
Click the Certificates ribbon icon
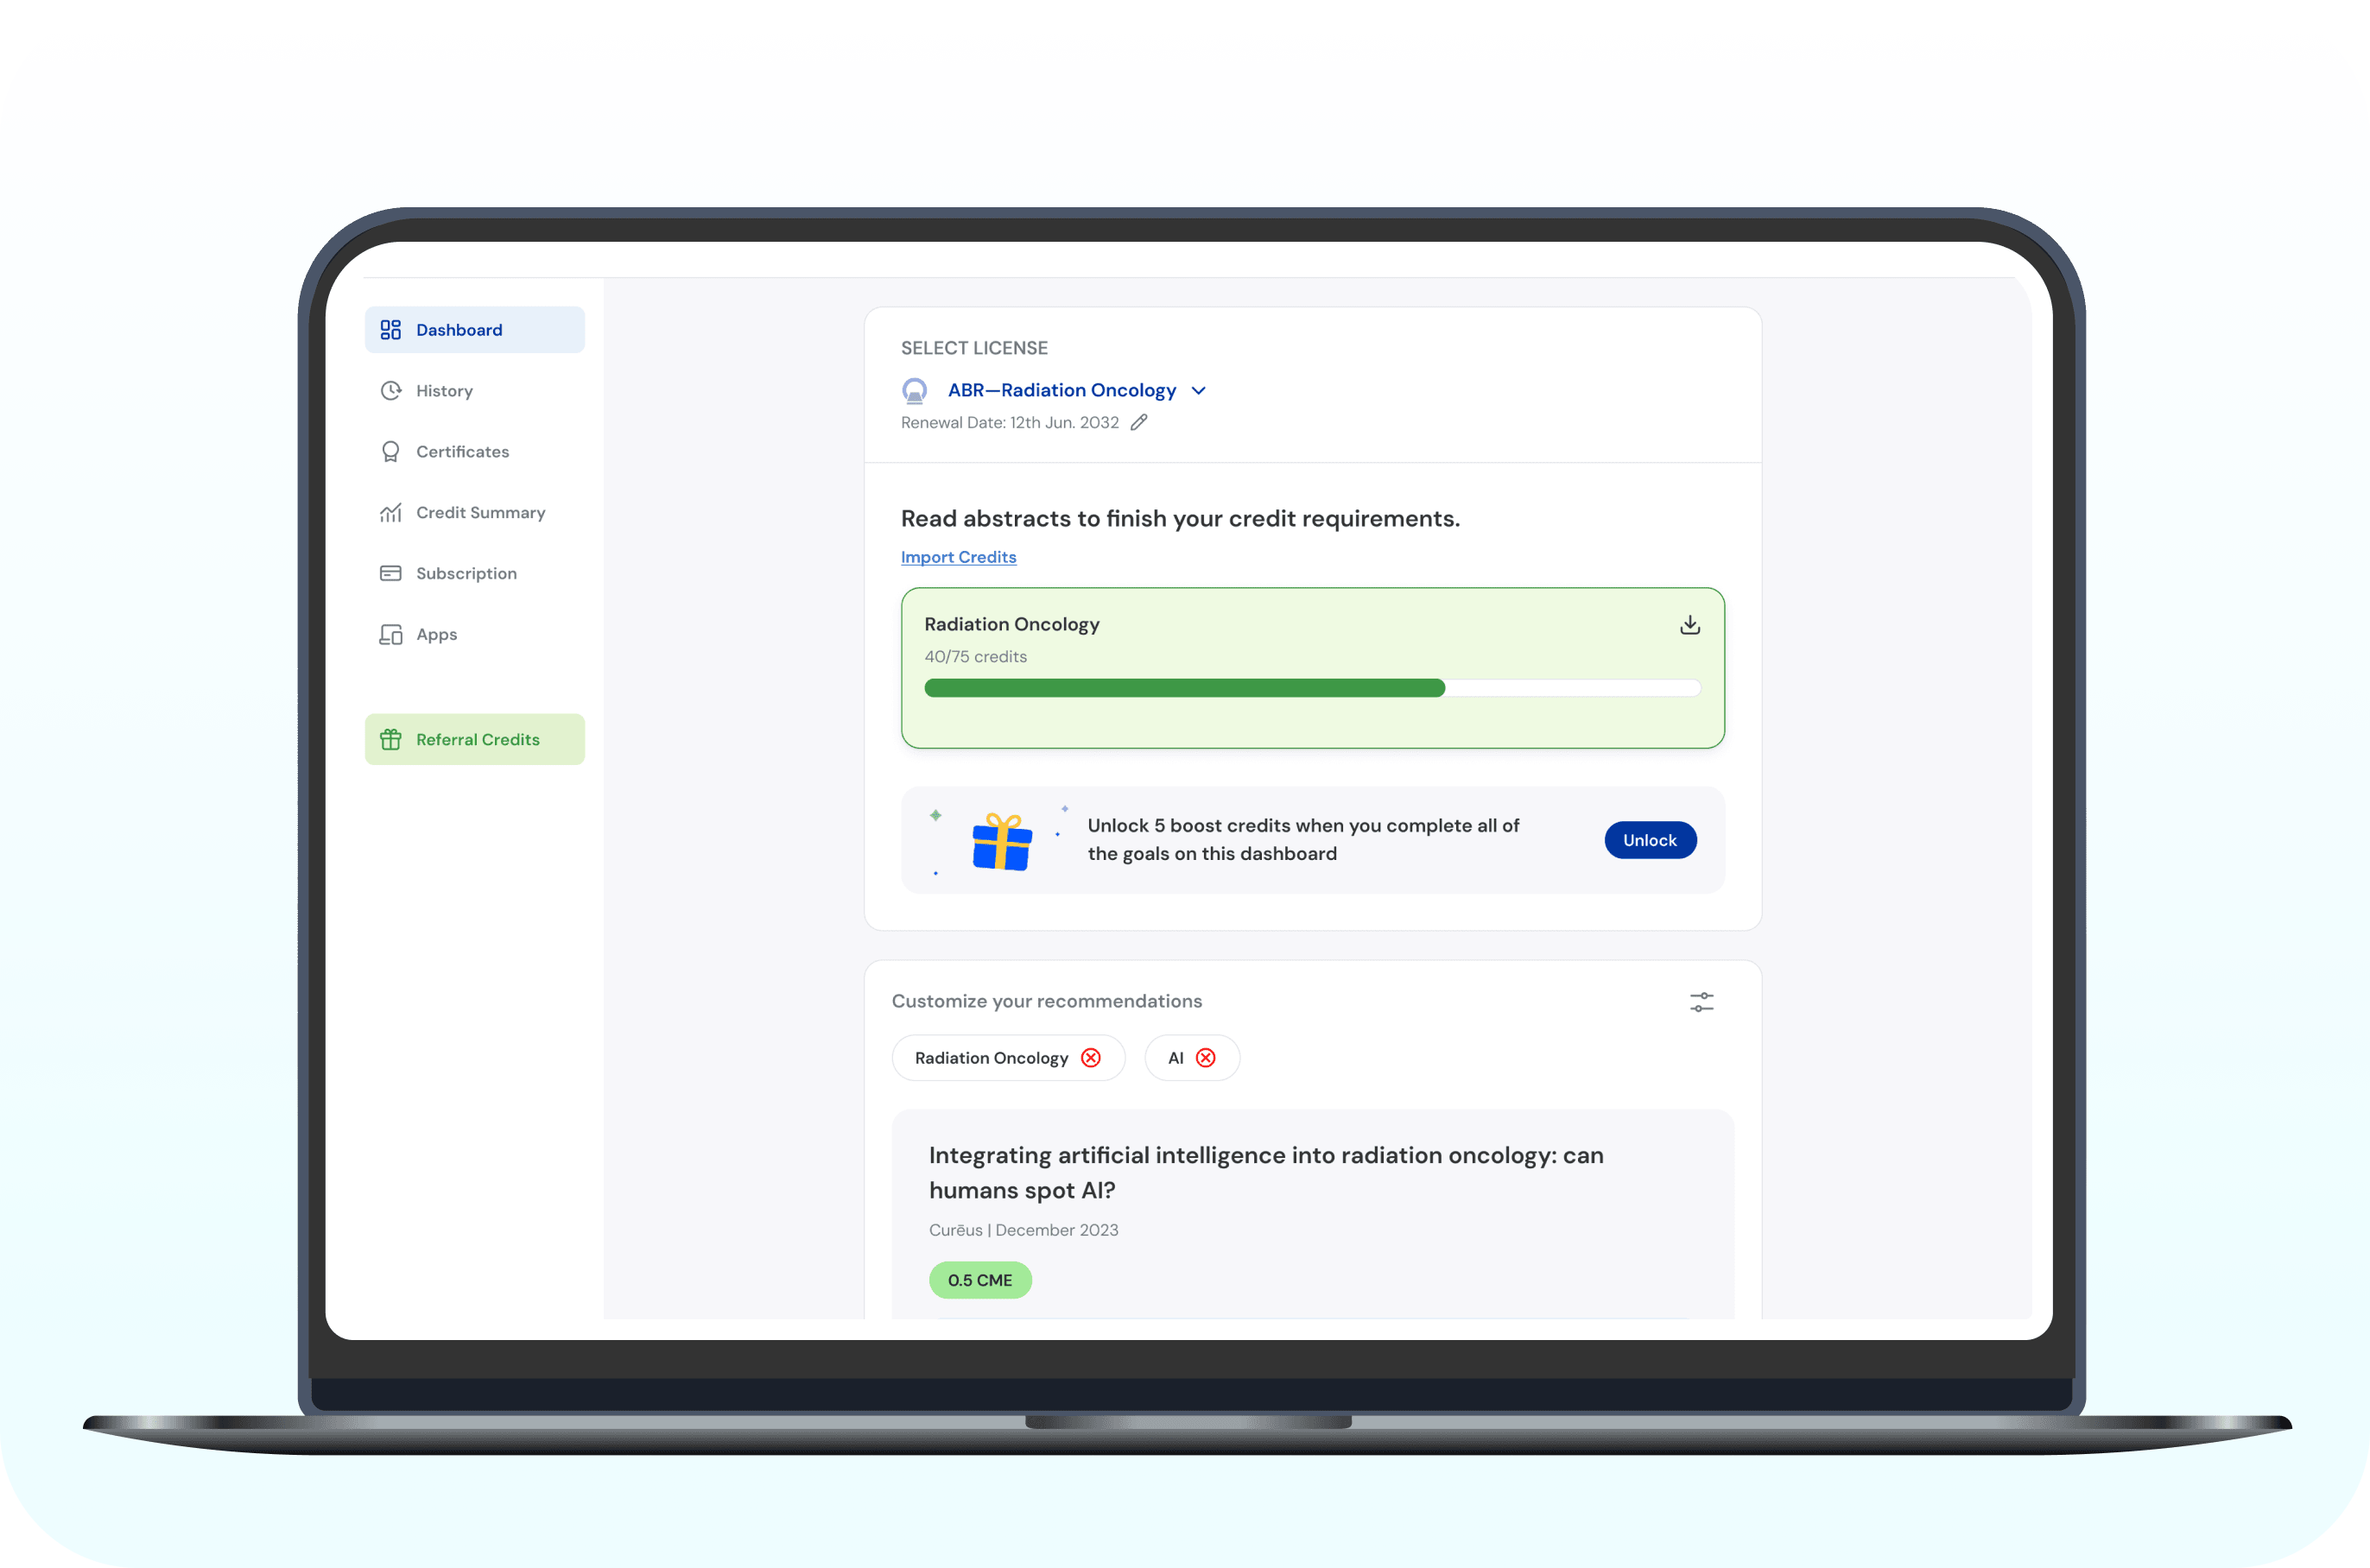[390, 452]
